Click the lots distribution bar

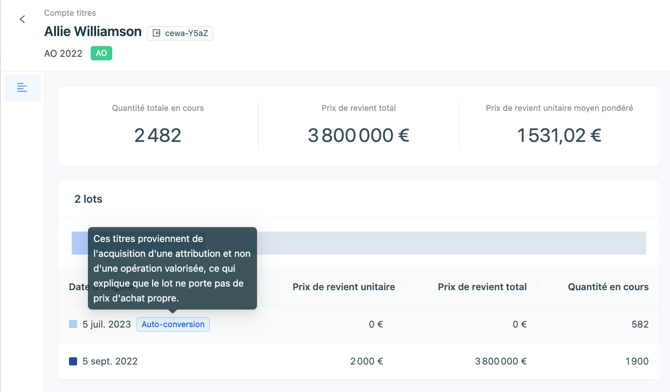click(x=359, y=243)
